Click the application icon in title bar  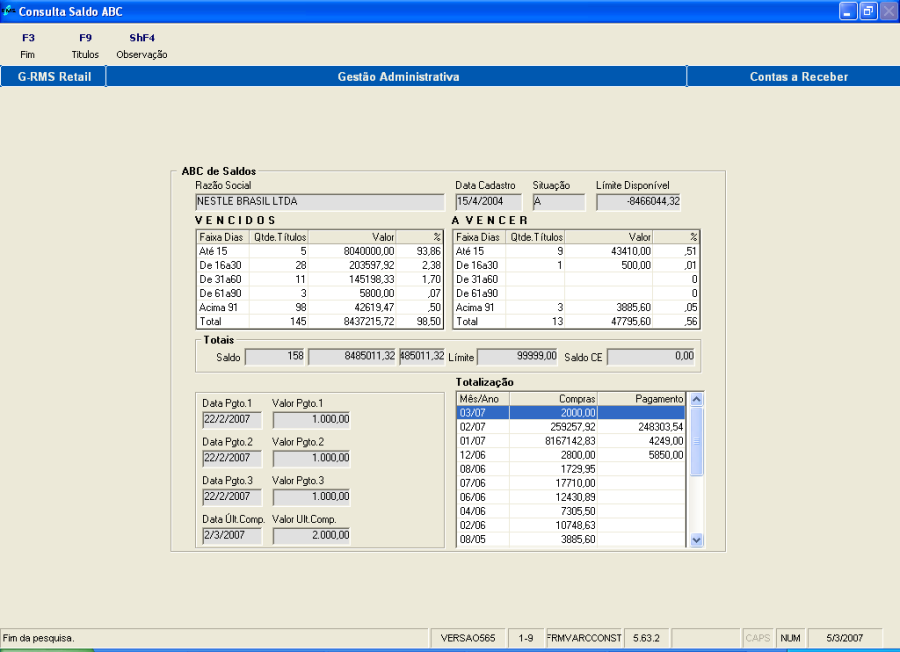point(10,11)
